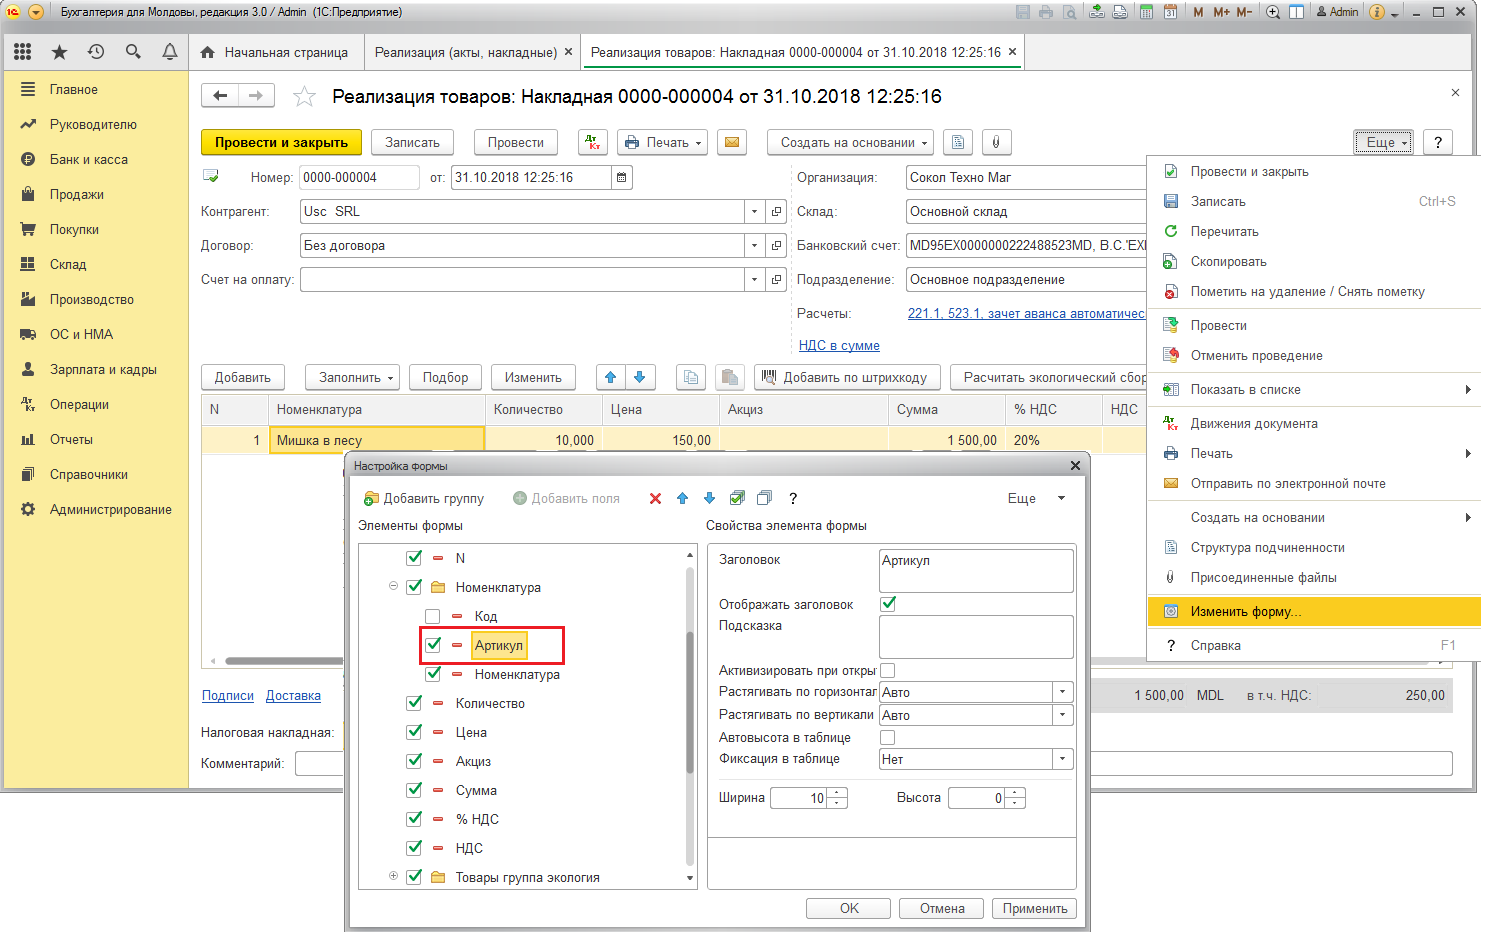Open the calculator icon in title bar
Image resolution: width=1485 pixels, height=933 pixels.
click(x=1146, y=12)
